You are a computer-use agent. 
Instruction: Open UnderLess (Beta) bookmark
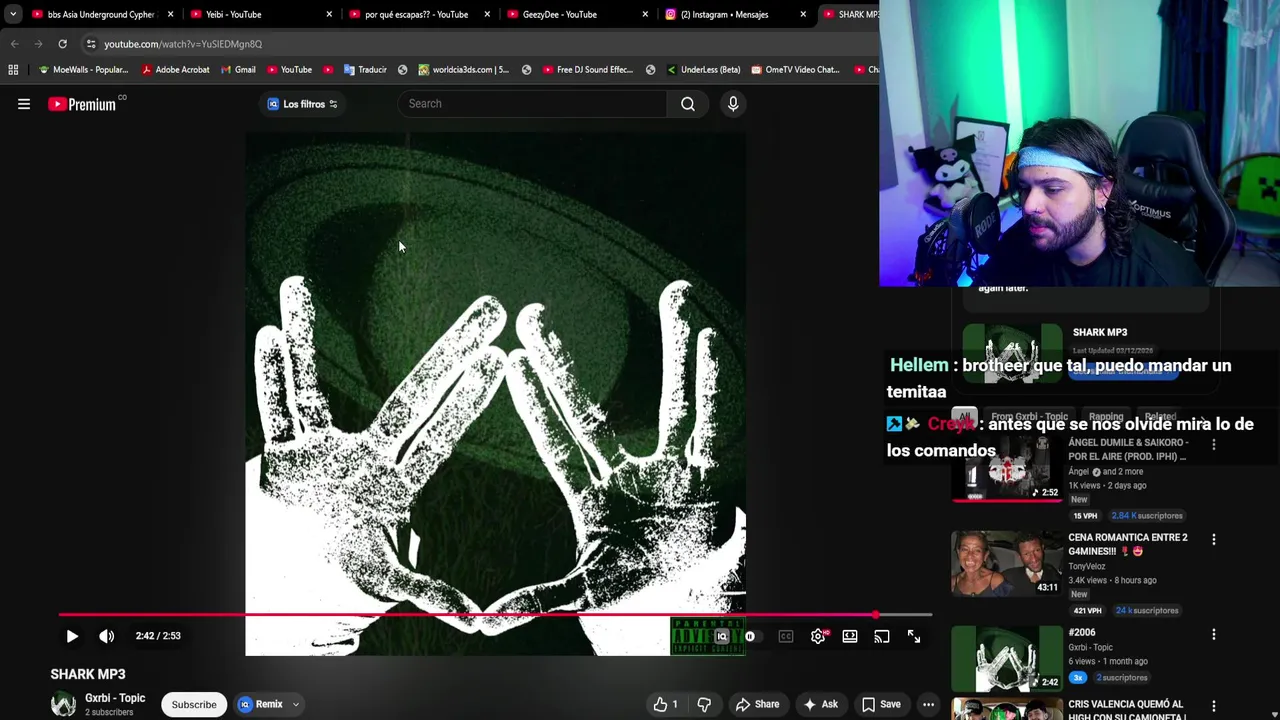(702, 70)
